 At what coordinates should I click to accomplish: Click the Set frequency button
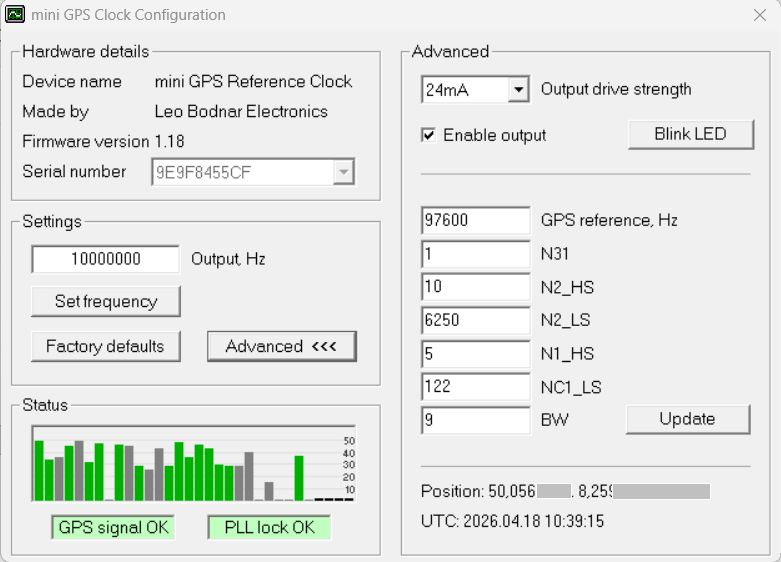point(105,301)
